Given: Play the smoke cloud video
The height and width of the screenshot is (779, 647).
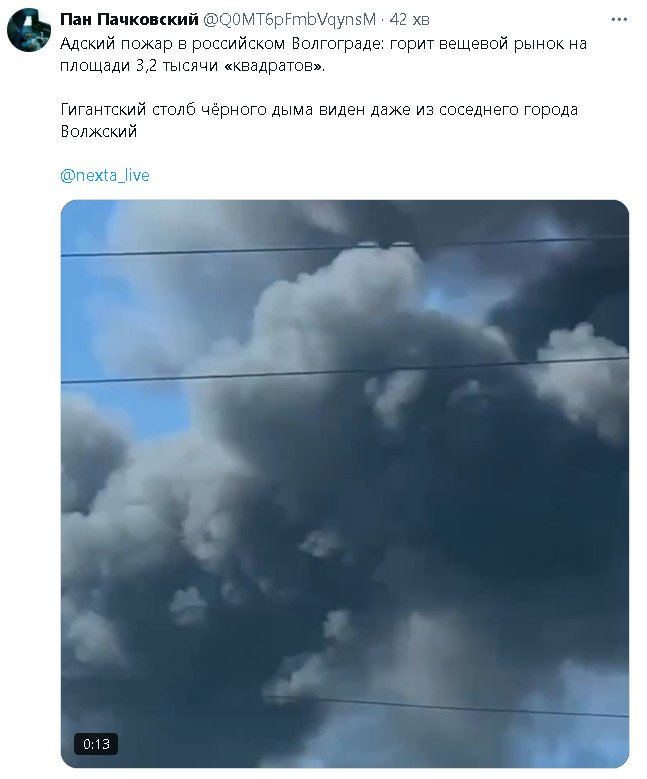Looking at the screenshot, I should [345, 484].
